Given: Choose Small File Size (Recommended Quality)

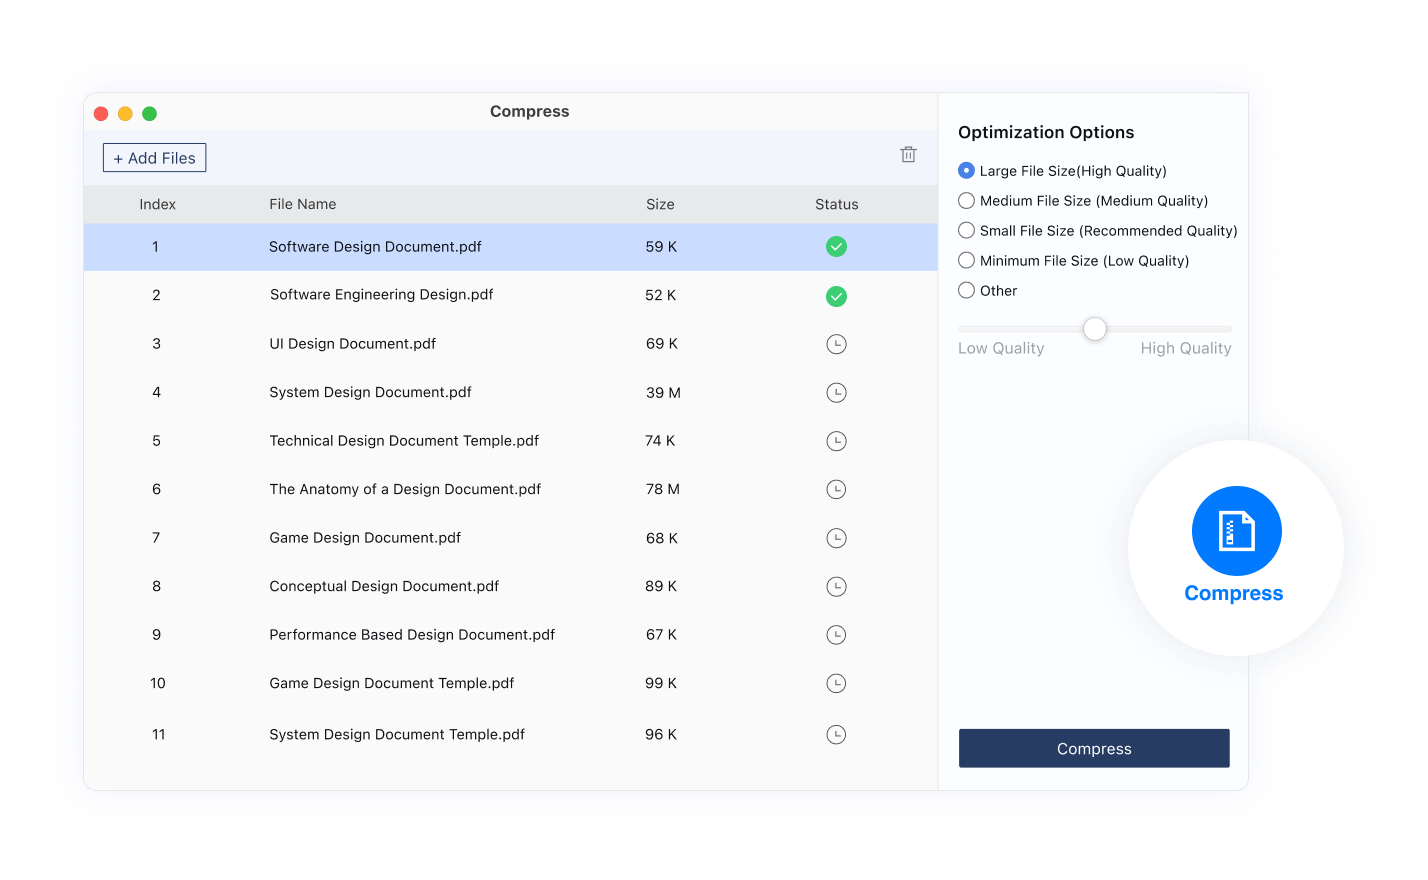Looking at the screenshot, I should point(966,231).
